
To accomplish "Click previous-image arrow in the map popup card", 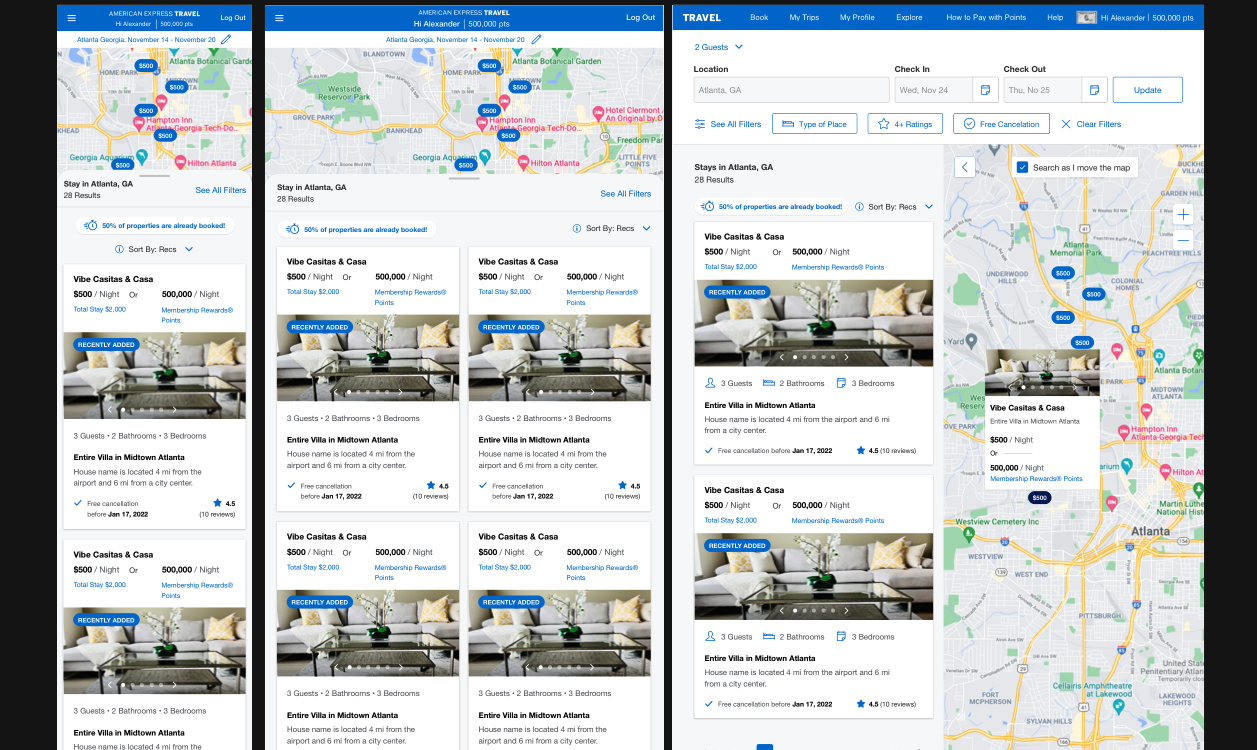I will tap(1010, 387).
